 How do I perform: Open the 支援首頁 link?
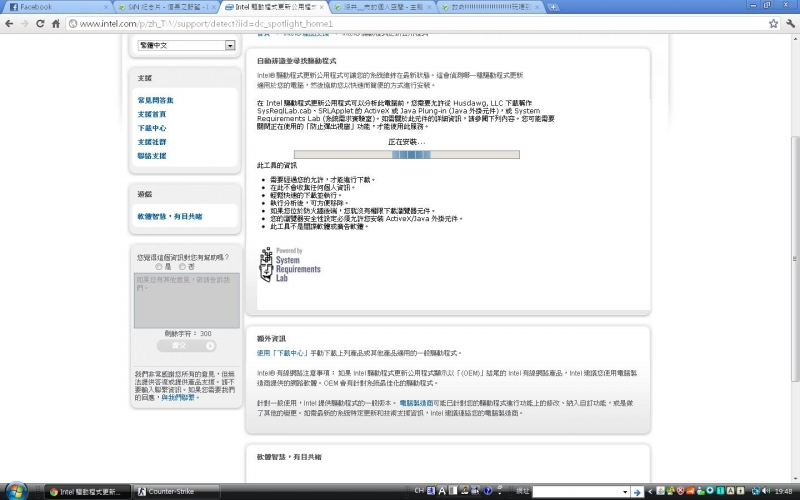152,114
